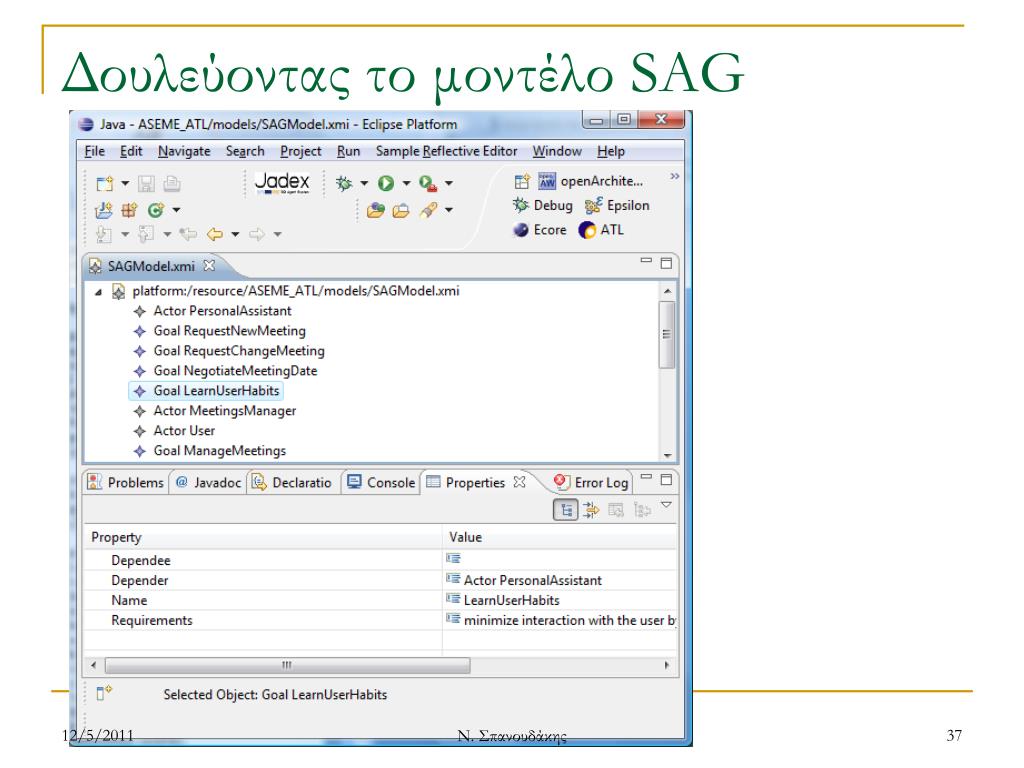Open the Search flashlight dropdown arrow
The width and height of the screenshot is (1024, 768).
(449, 210)
